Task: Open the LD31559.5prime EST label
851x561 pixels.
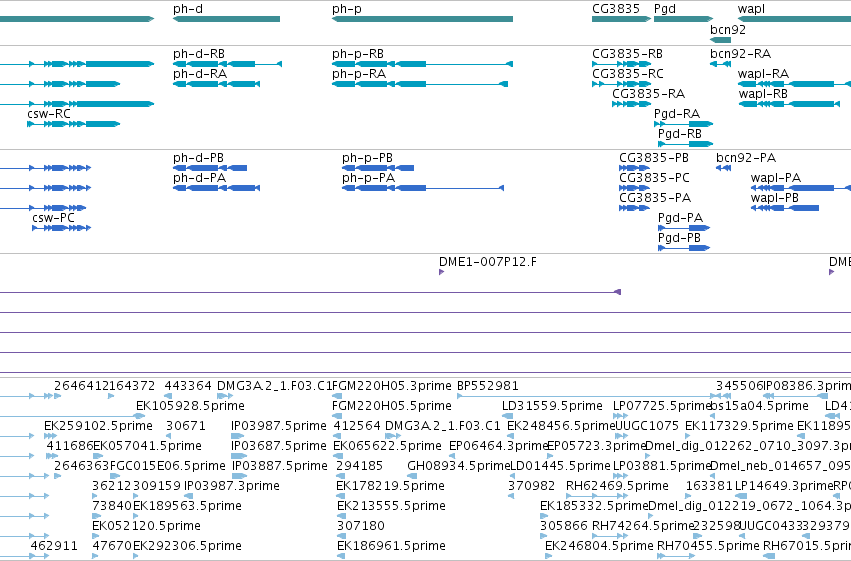Action: pos(552,406)
